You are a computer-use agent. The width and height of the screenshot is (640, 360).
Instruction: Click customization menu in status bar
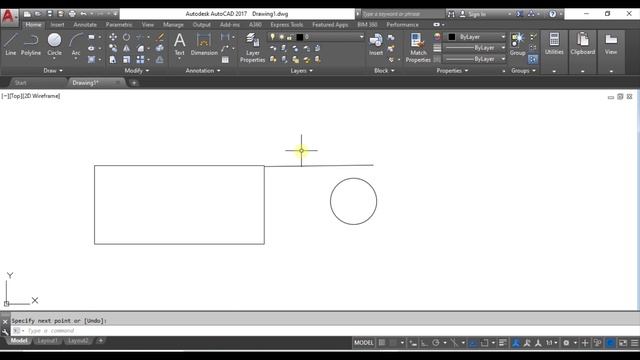click(634, 343)
